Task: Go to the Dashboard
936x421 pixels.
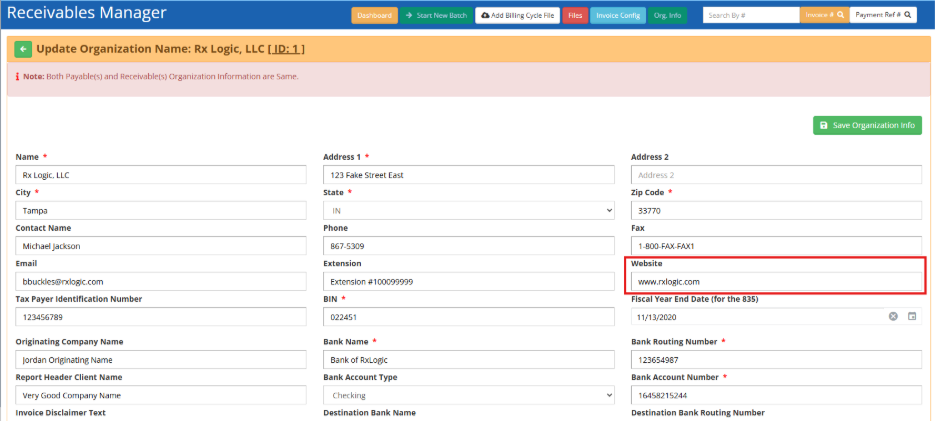Action: pos(374,15)
